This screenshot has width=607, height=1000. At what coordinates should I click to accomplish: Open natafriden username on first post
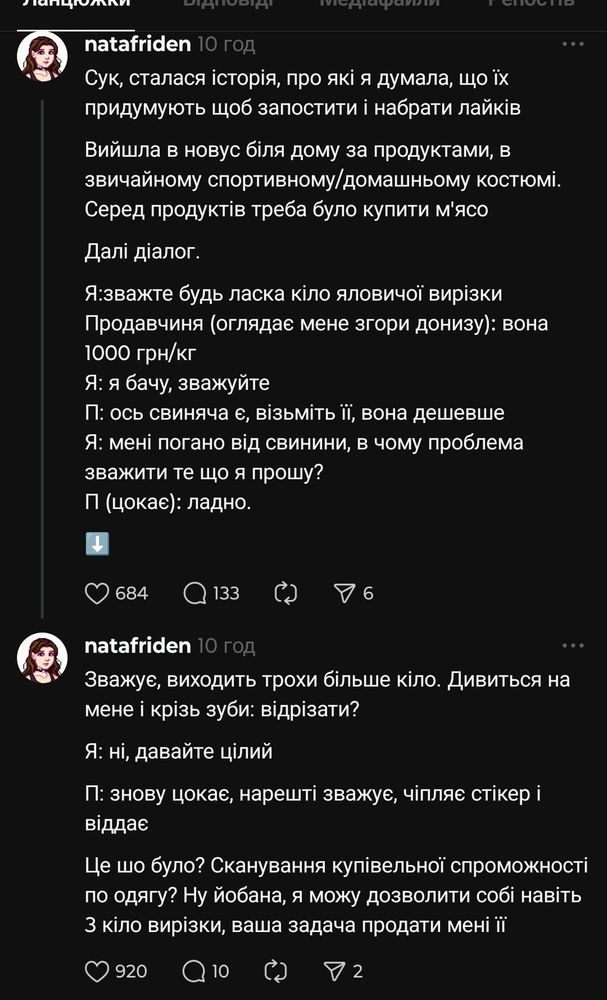pos(138,44)
